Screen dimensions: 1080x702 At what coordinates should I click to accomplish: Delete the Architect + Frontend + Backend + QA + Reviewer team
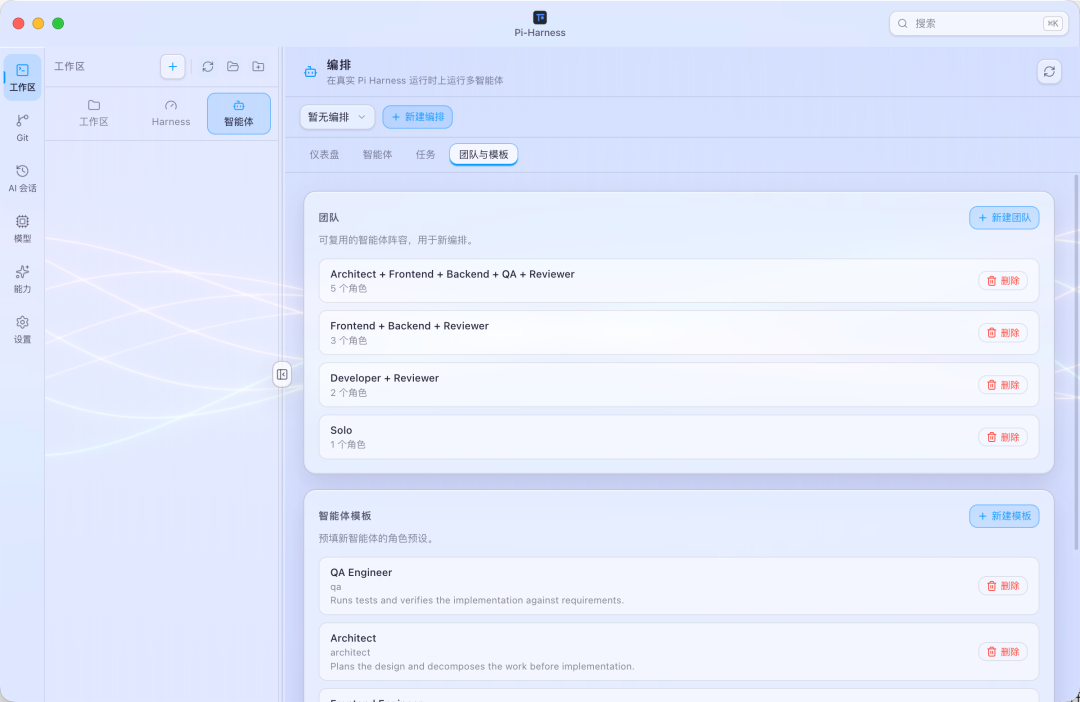[x=1003, y=280]
